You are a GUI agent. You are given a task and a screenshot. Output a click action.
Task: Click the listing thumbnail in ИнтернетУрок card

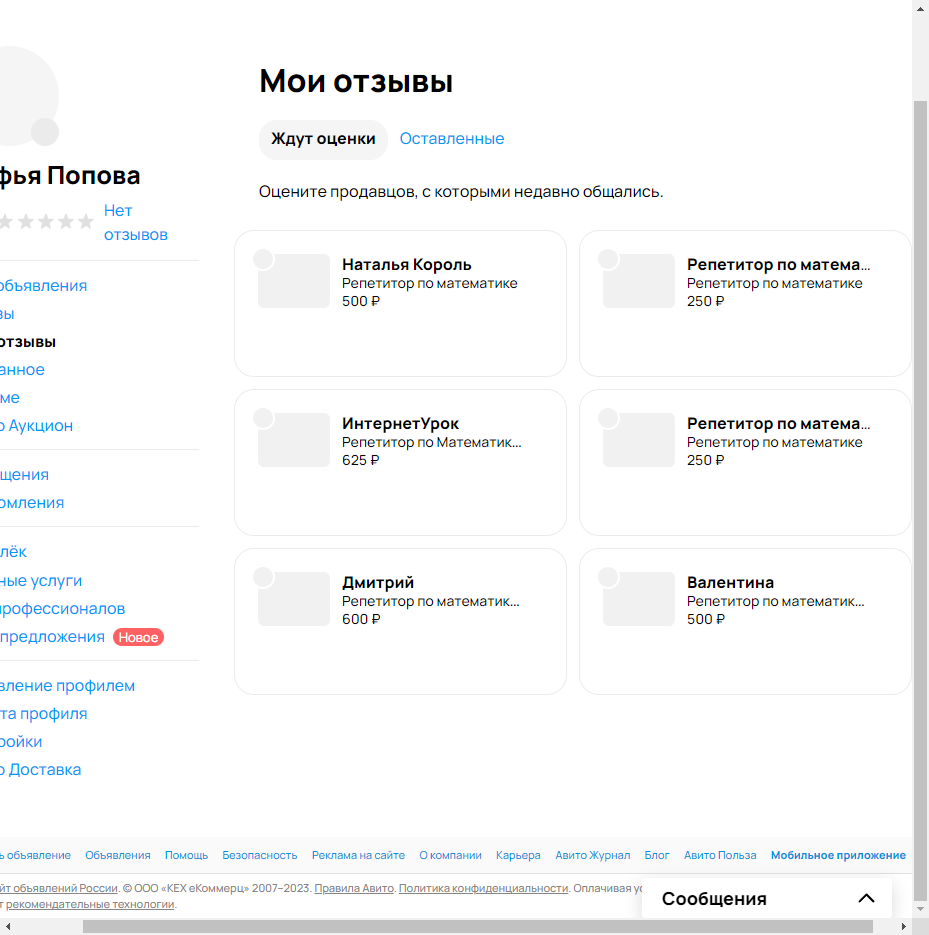click(x=294, y=440)
